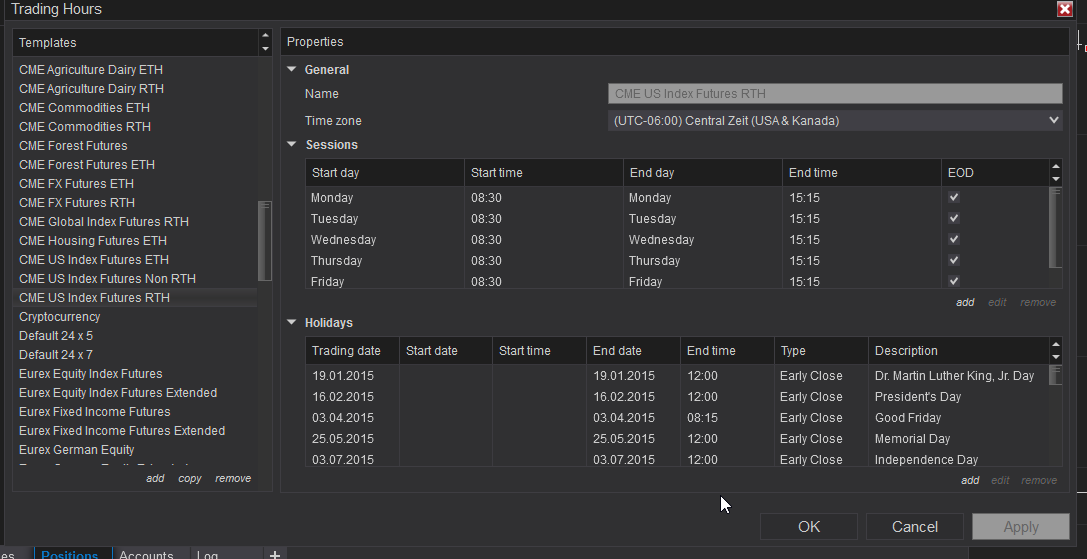Click the Templates list scroll-up arrow
Screen dimensions: 1087x559
[x=265, y=37]
